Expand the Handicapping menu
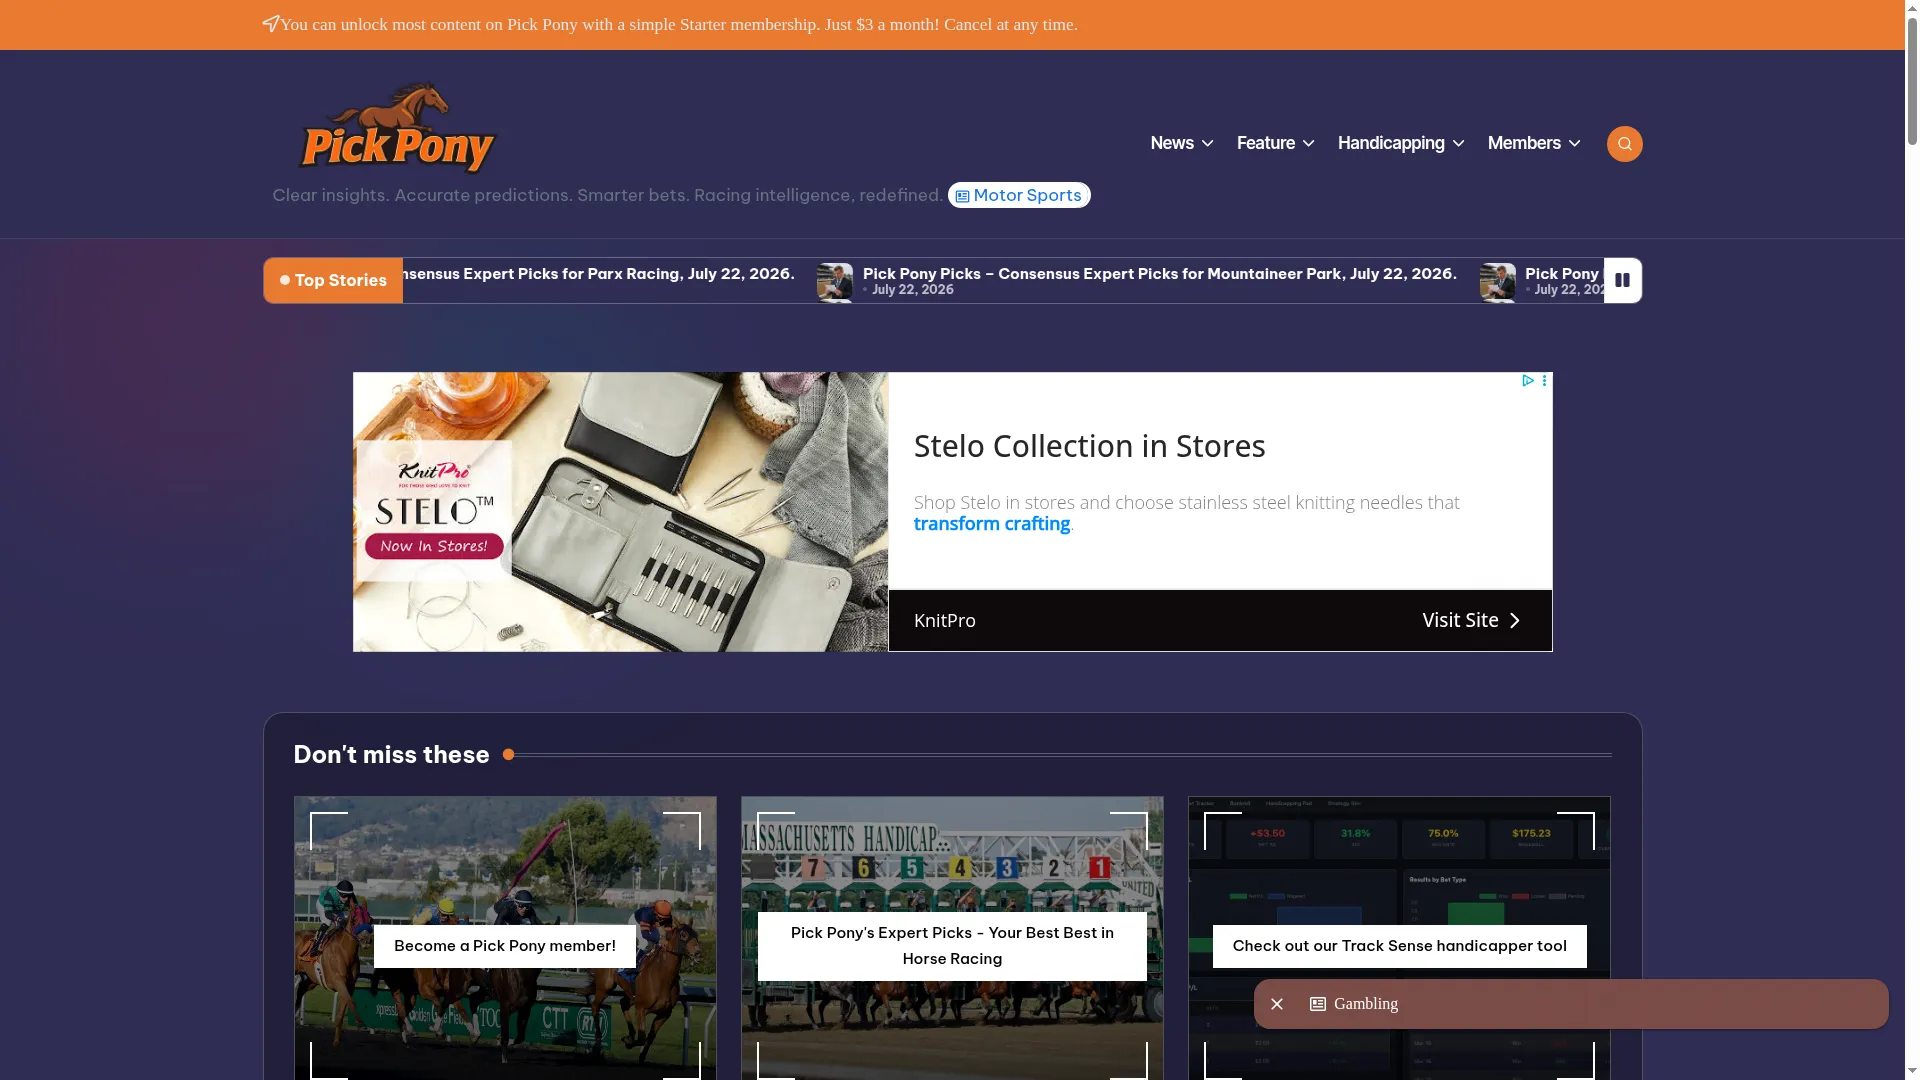Screen dimensions: 1920x1080 (x=1401, y=143)
